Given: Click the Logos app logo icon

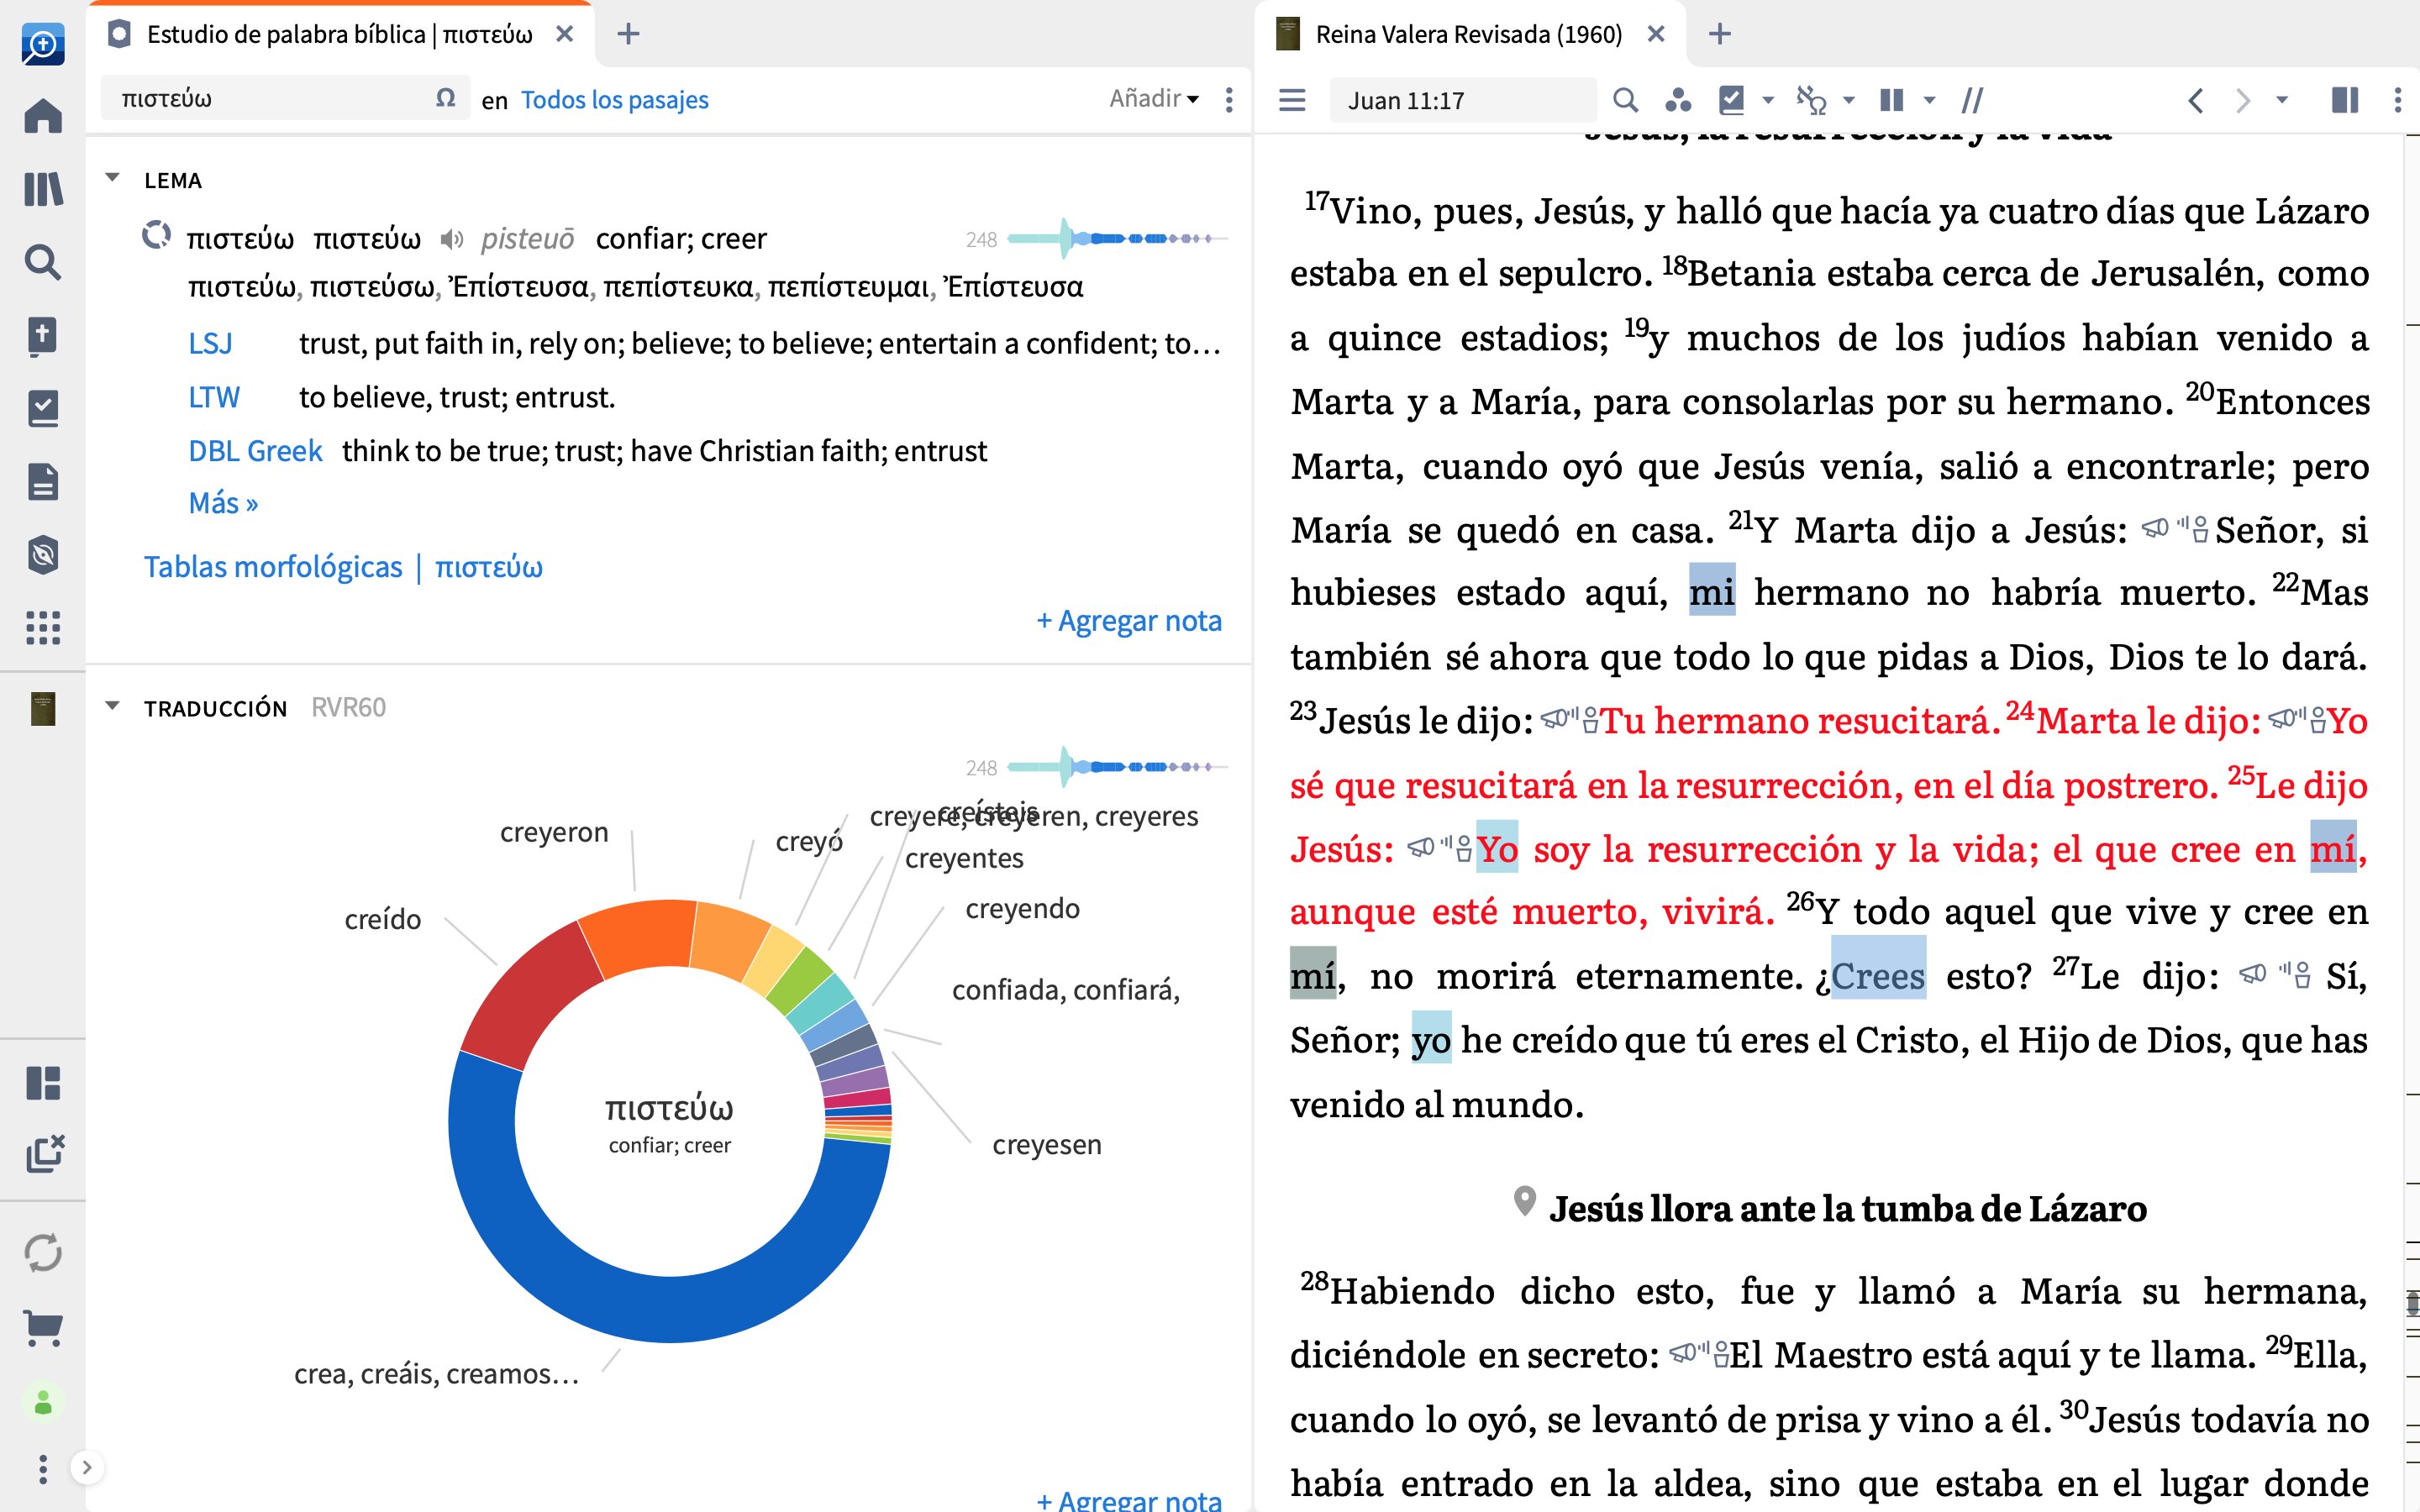Looking at the screenshot, I should tap(42, 44).
